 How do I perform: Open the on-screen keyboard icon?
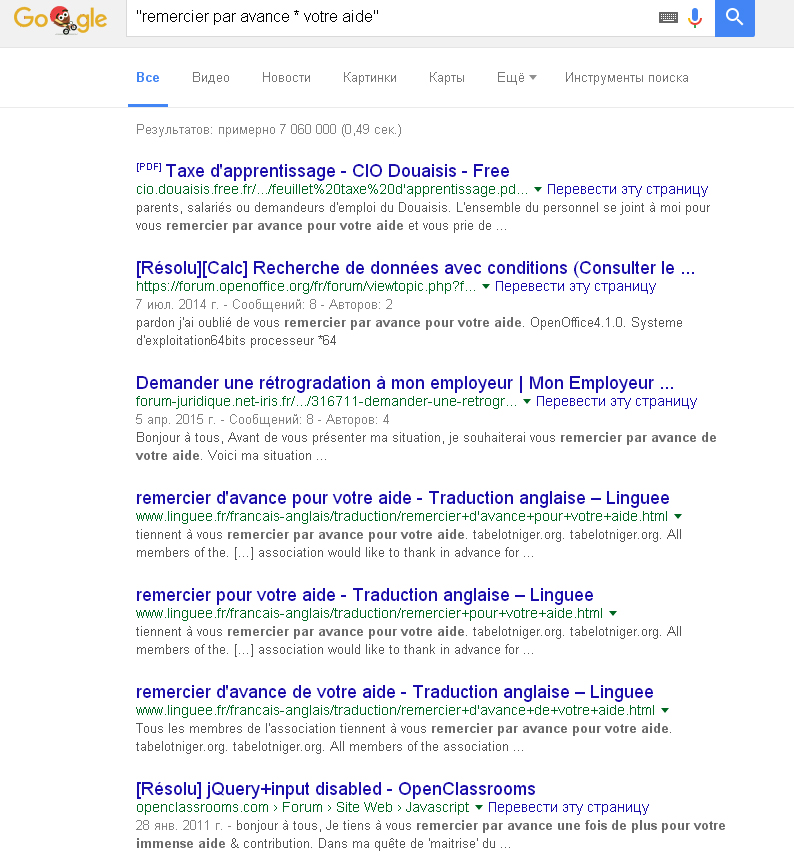click(x=668, y=18)
